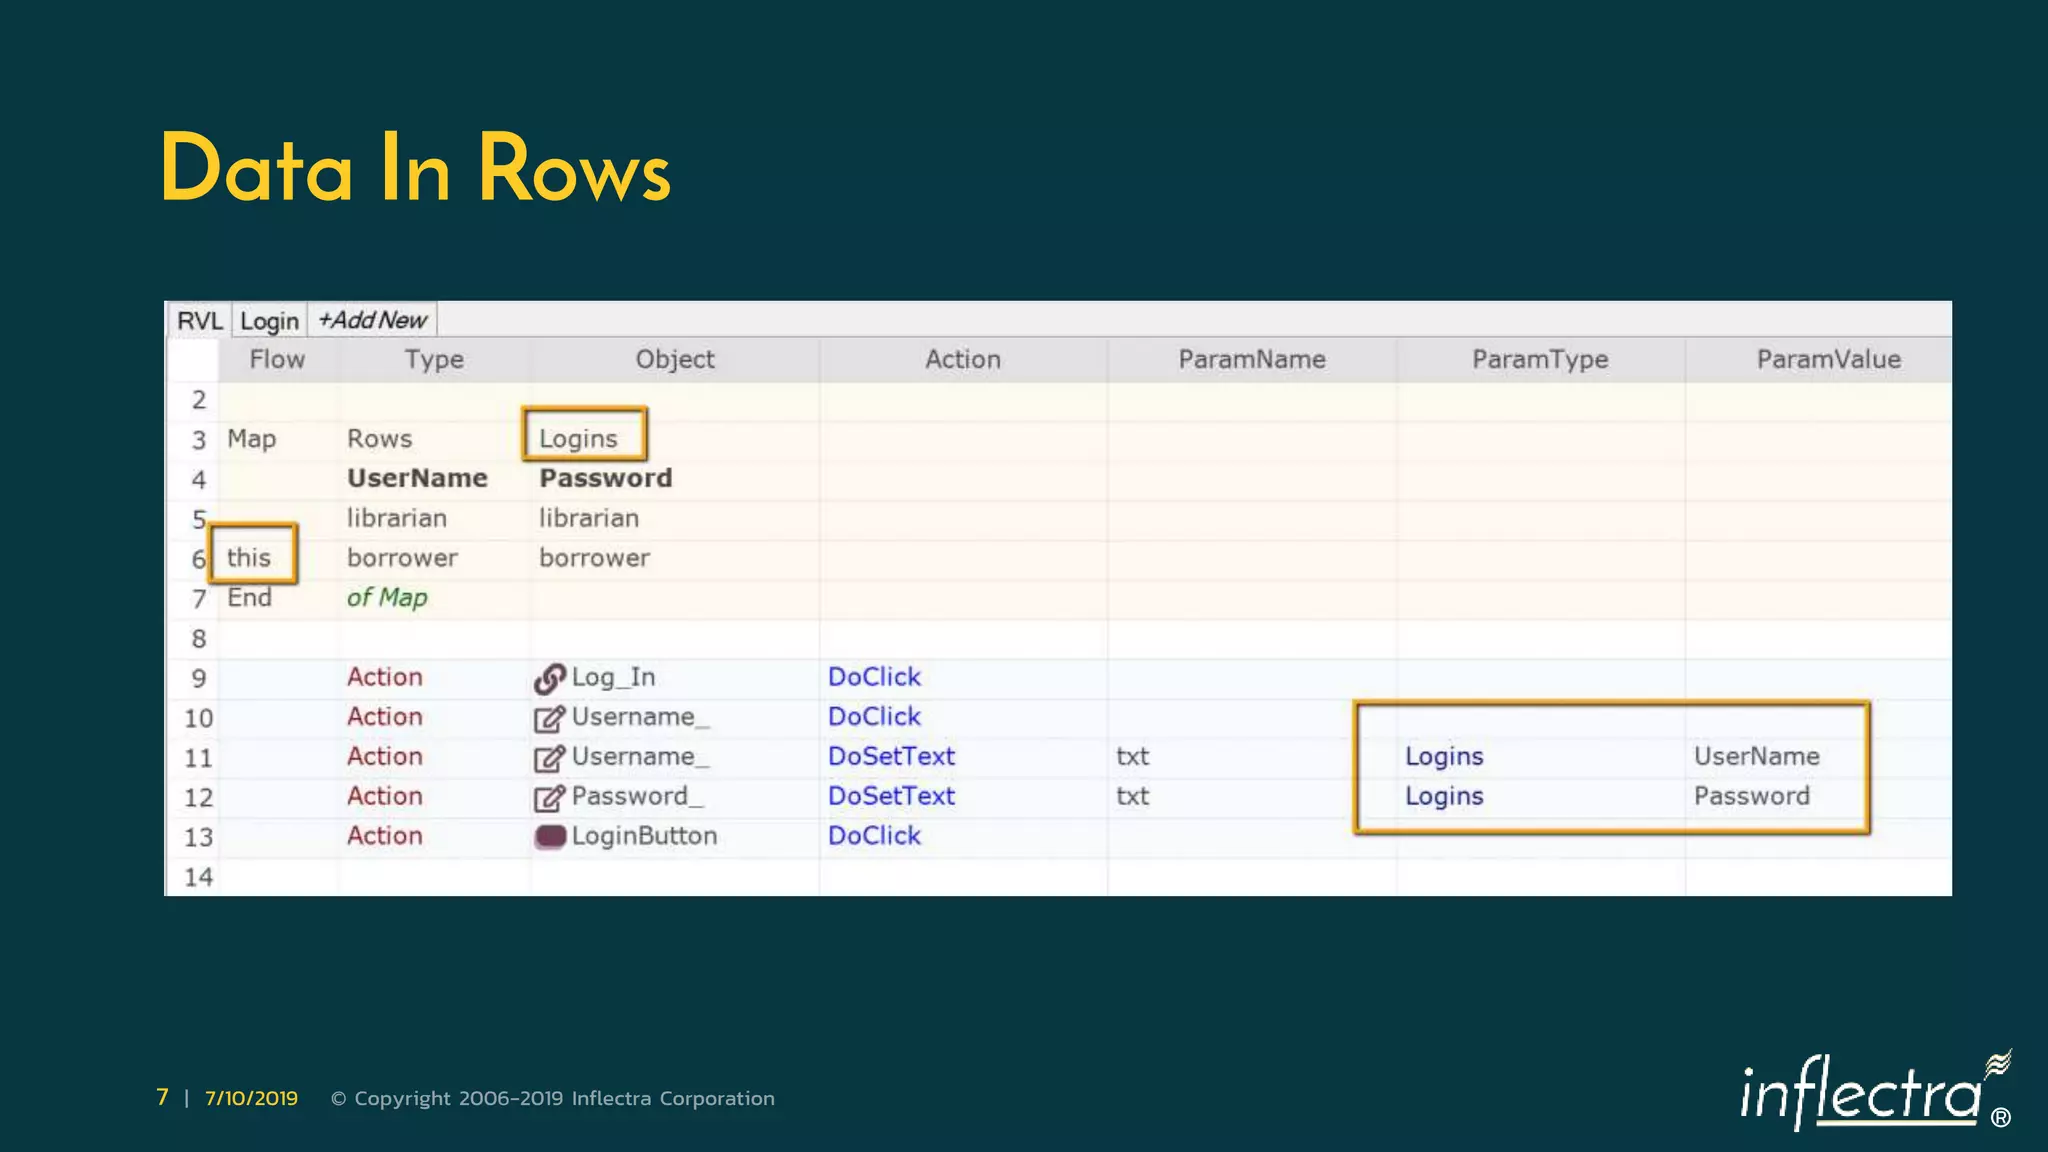Image resolution: width=2048 pixels, height=1152 pixels.
Task: Click the +Add New tab
Action: tap(372, 320)
